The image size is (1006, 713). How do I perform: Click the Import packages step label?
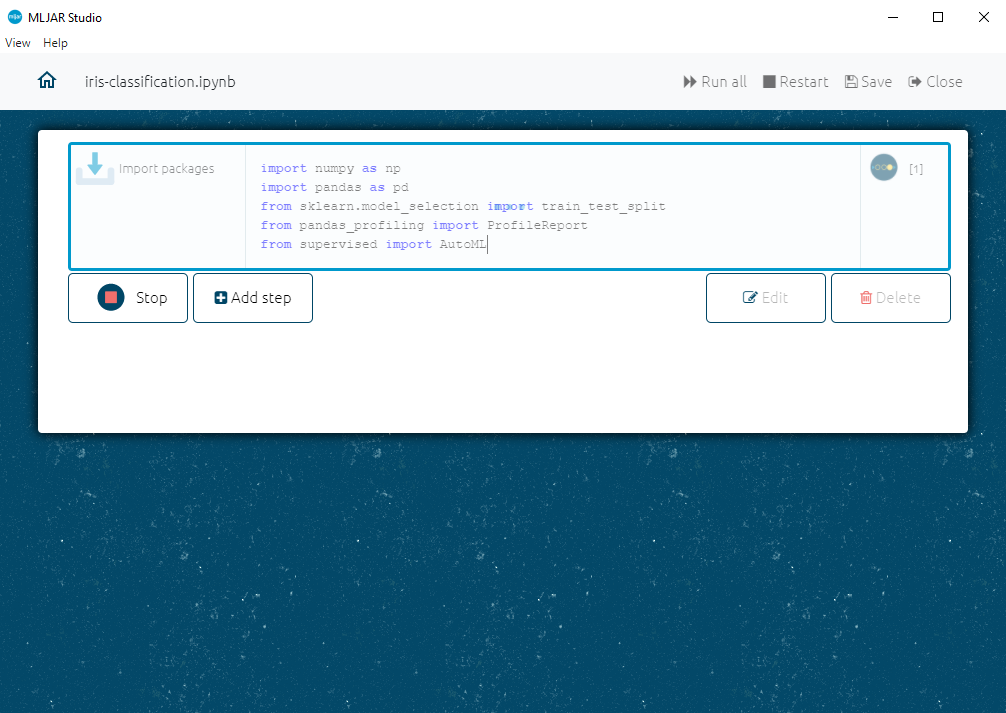(166, 169)
